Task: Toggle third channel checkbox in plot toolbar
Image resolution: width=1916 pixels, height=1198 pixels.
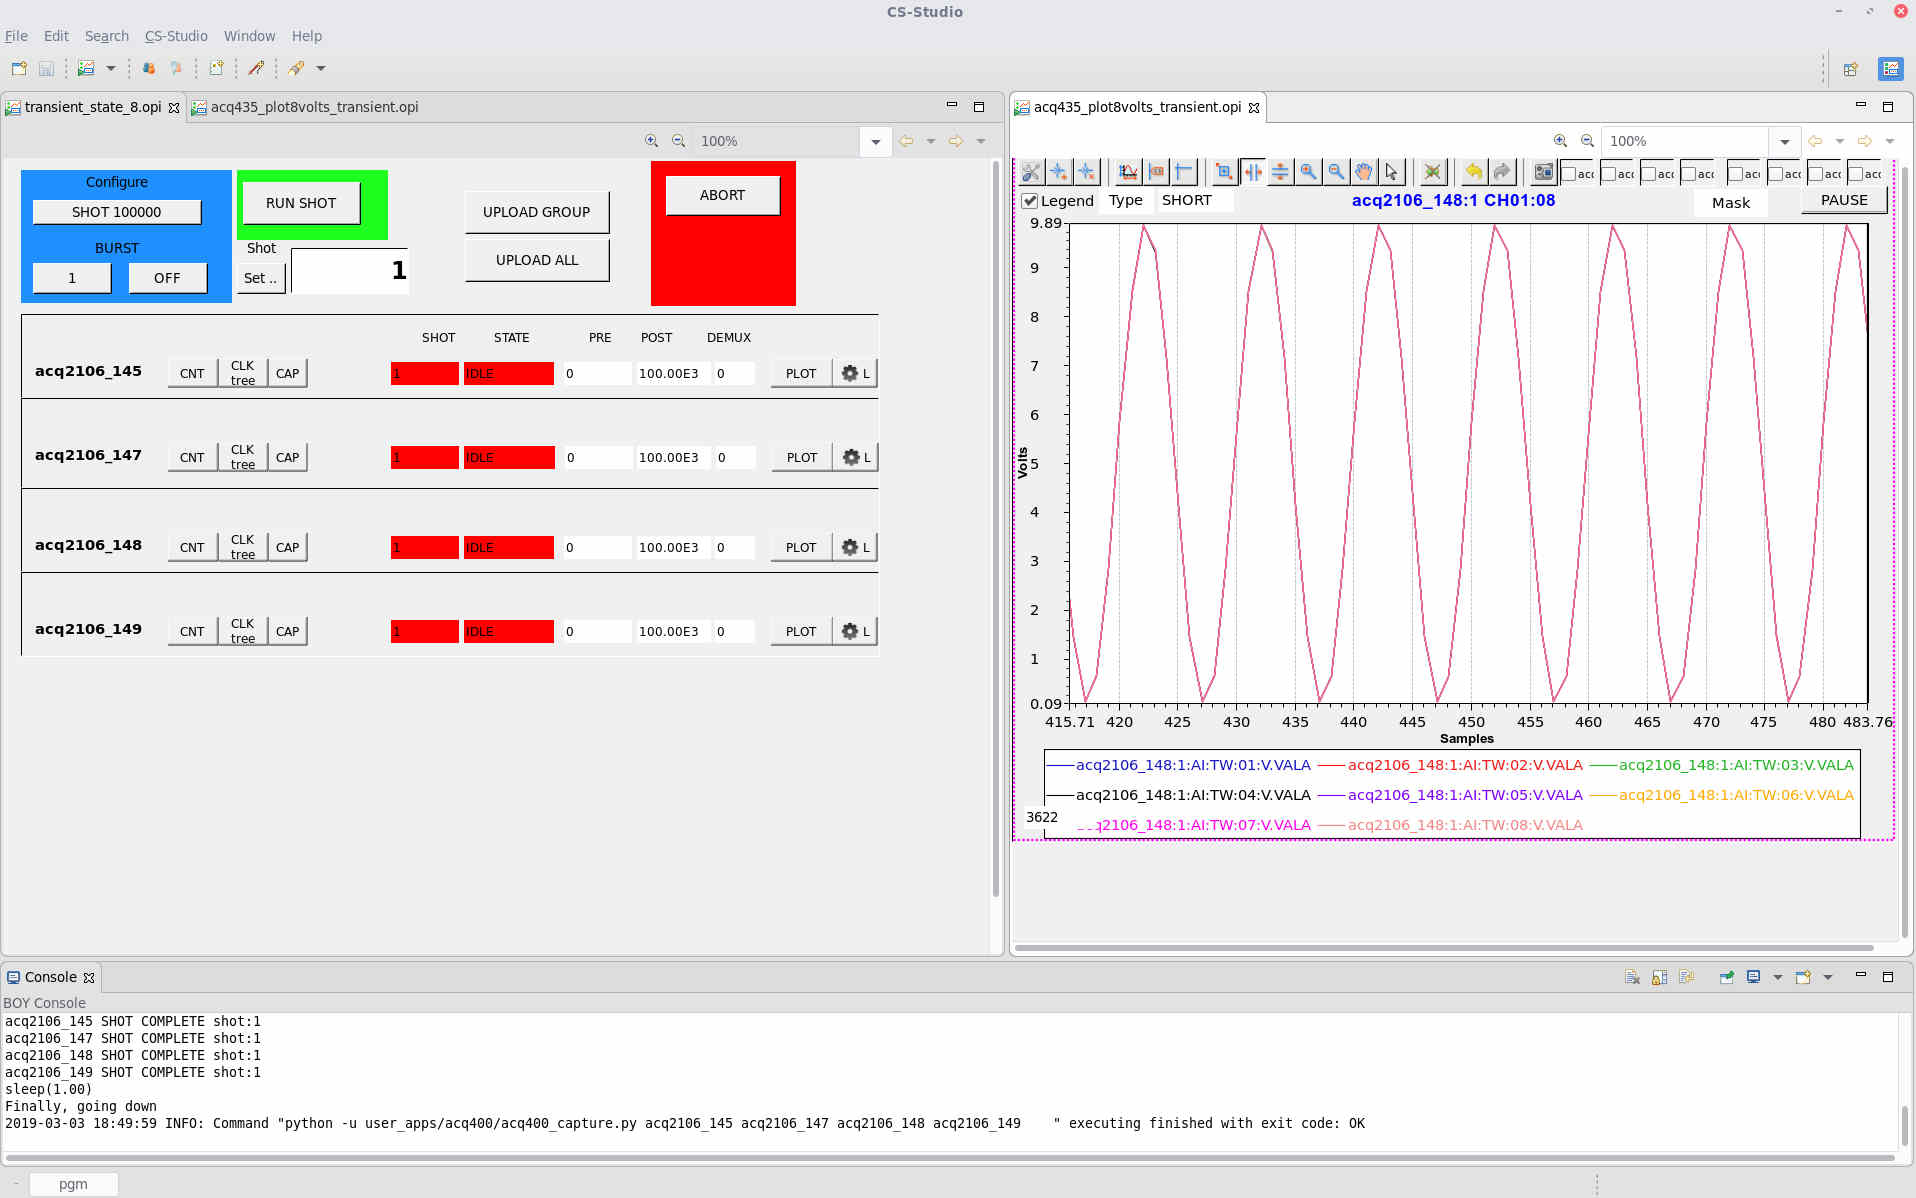Action: 1649,174
